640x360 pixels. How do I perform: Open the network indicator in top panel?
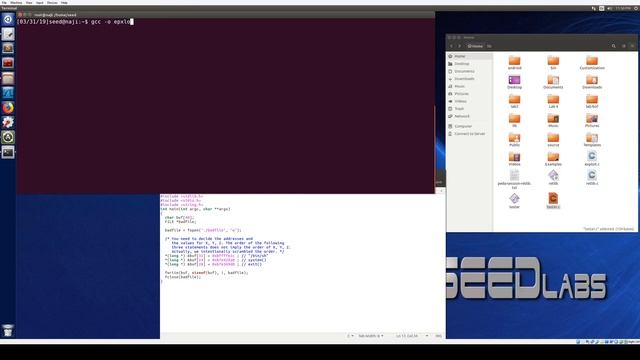(x=593, y=8)
